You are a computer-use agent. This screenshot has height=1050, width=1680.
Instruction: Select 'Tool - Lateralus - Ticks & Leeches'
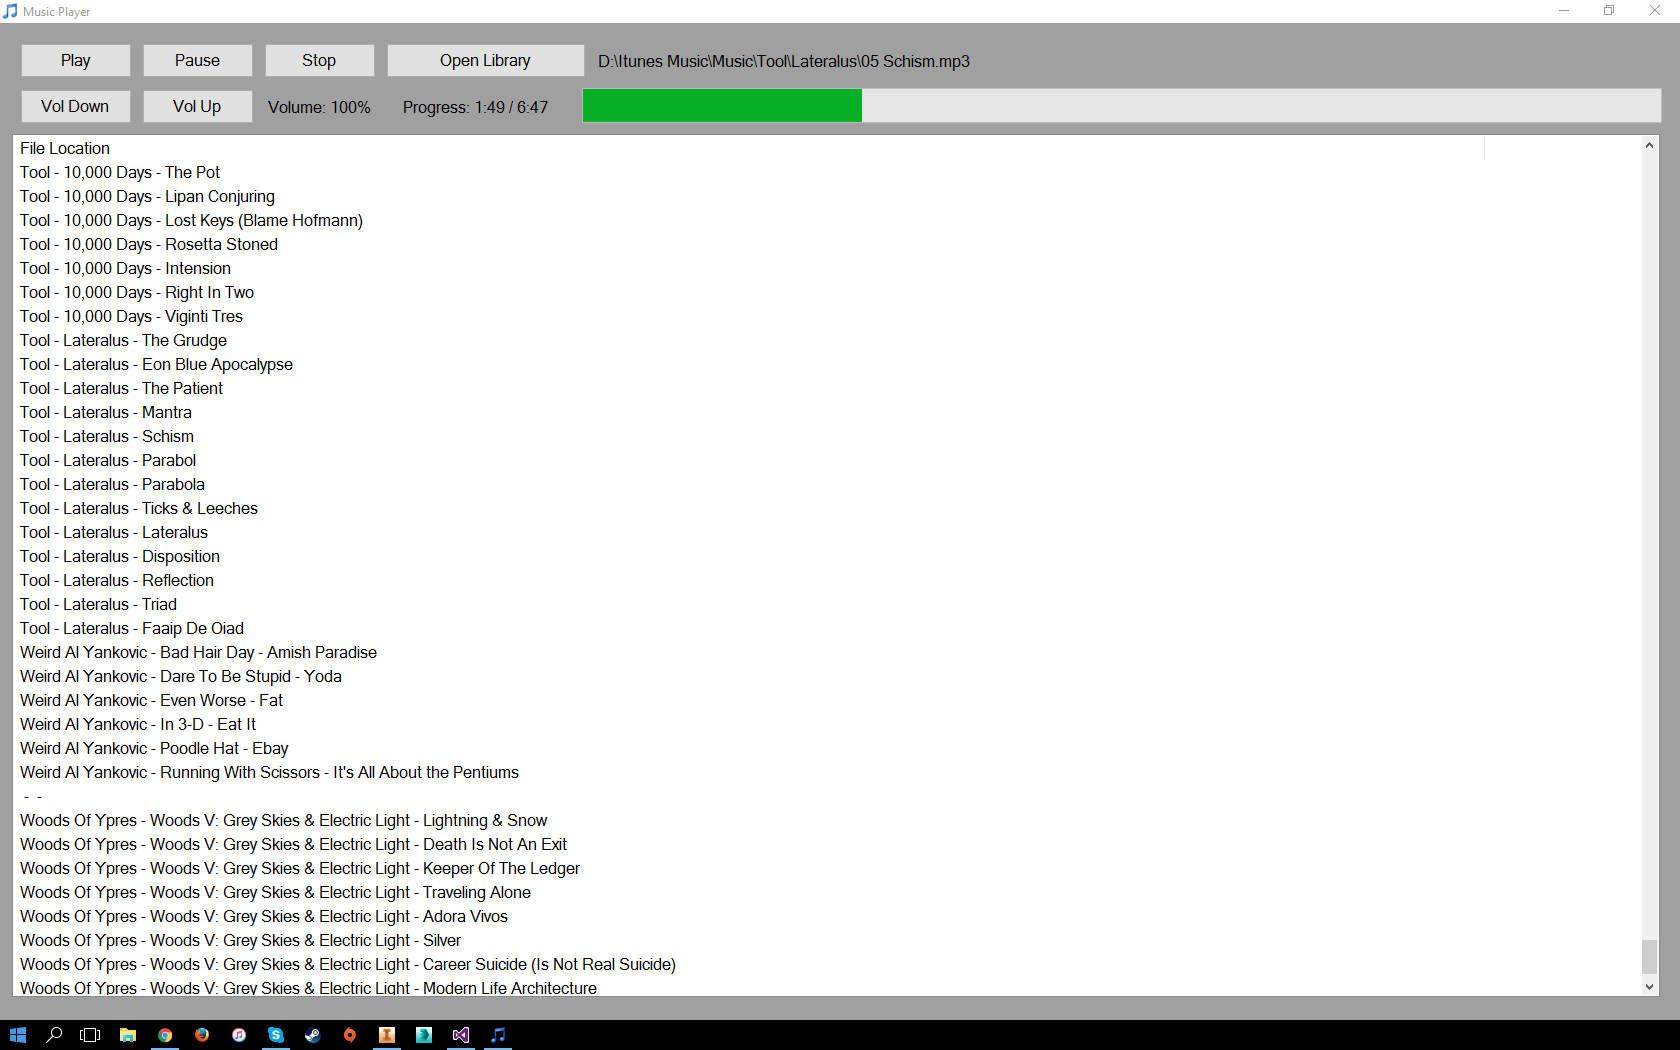(x=139, y=508)
